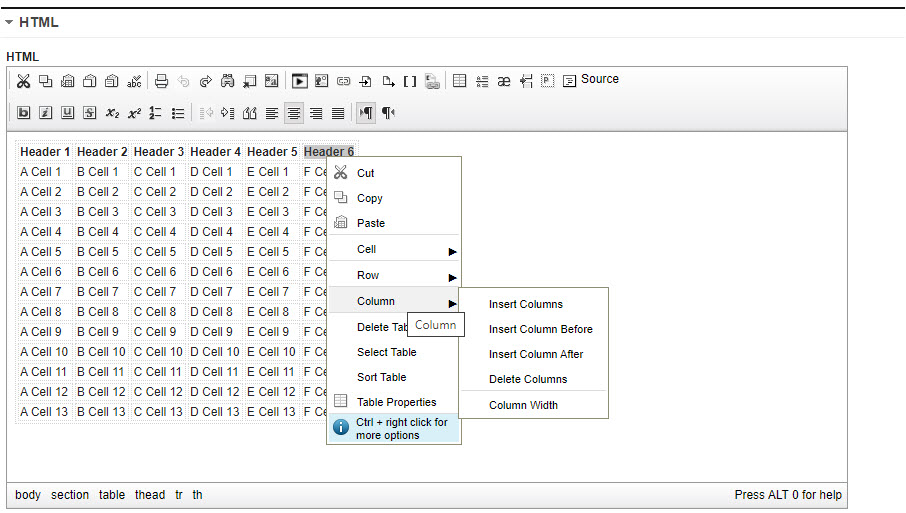Image resolution: width=906 pixels, height=513 pixels.
Task: Apply block quote formatting
Action: coord(250,113)
